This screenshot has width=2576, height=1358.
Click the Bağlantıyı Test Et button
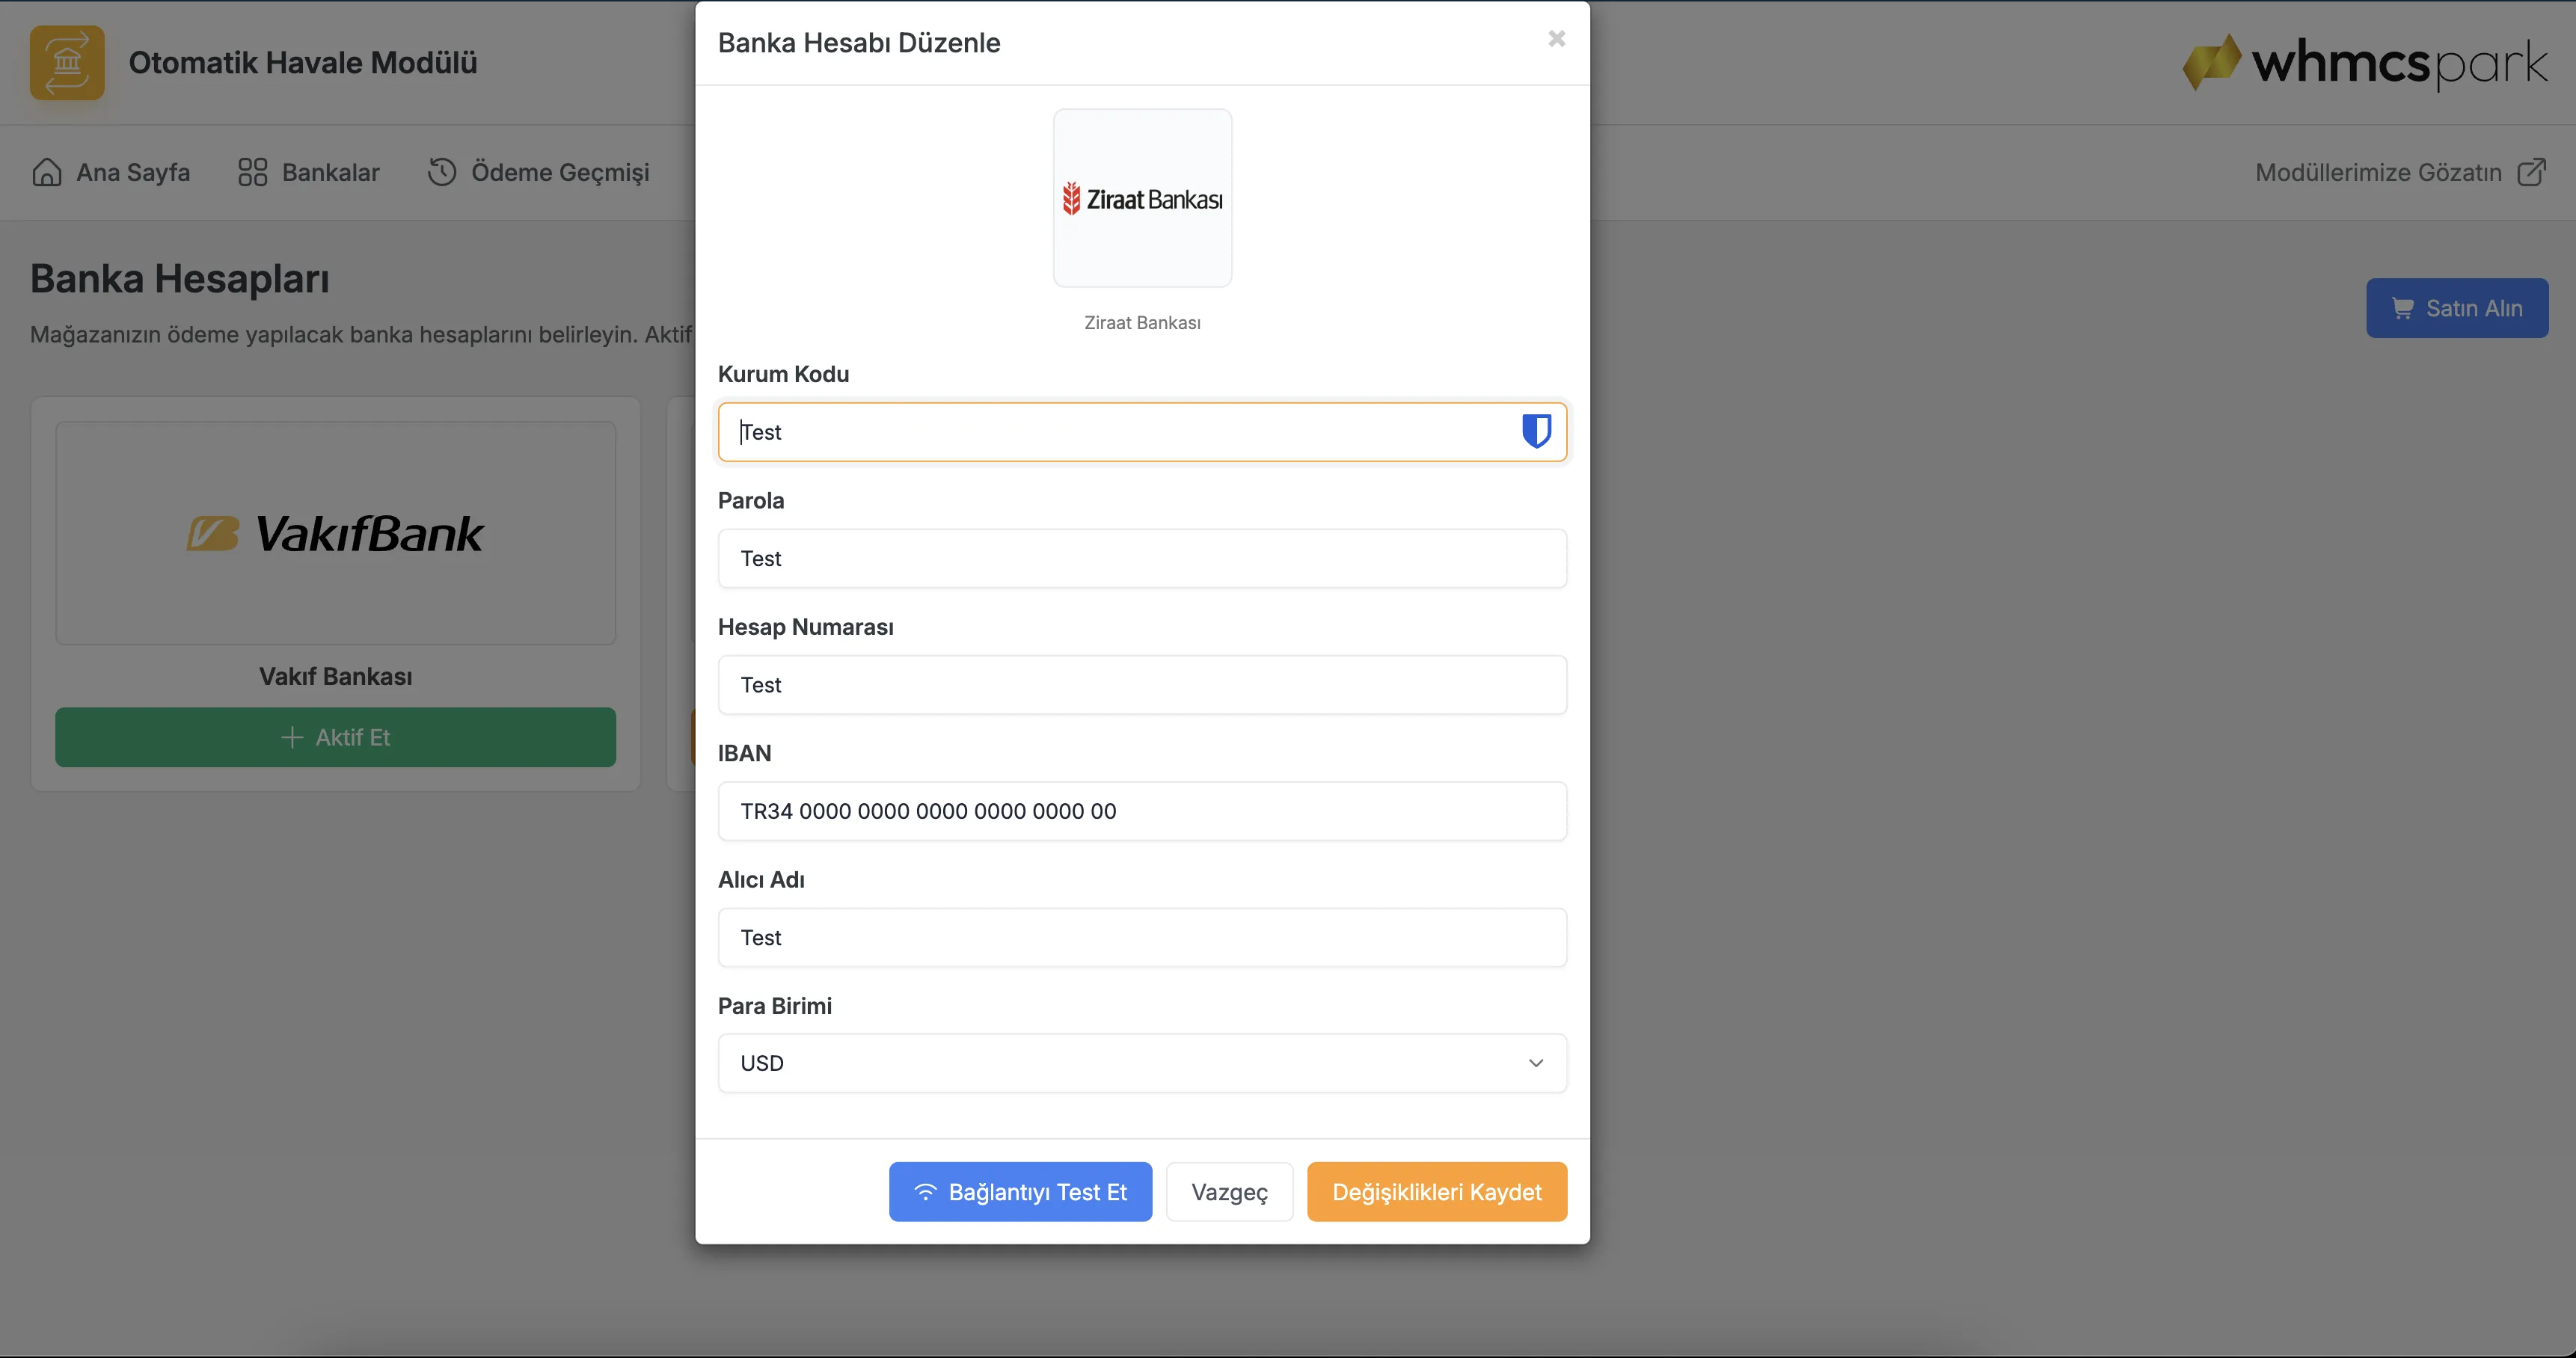click(x=1020, y=1191)
